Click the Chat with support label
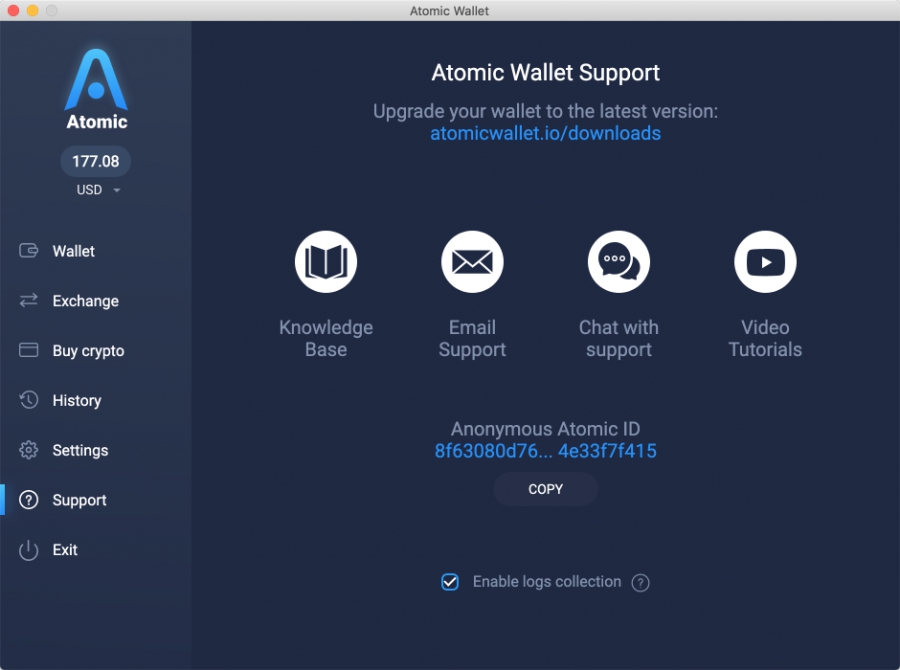Viewport: 900px width, 670px height. (619, 338)
